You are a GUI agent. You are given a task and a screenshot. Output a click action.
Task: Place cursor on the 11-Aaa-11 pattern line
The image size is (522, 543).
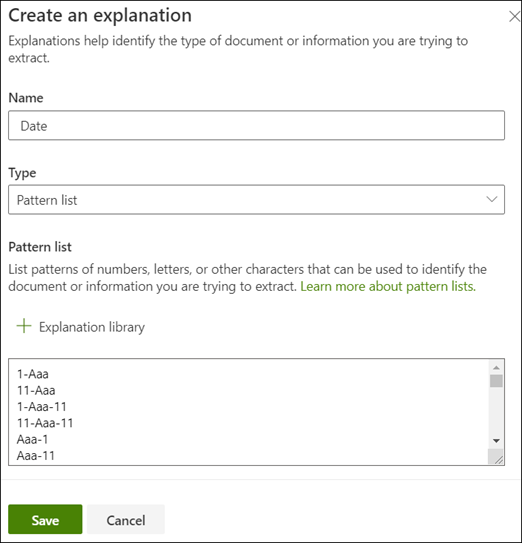pyautogui.click(x=45, y=423)
